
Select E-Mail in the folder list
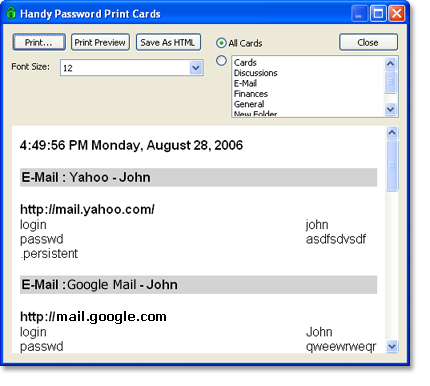tap(245, 83)
